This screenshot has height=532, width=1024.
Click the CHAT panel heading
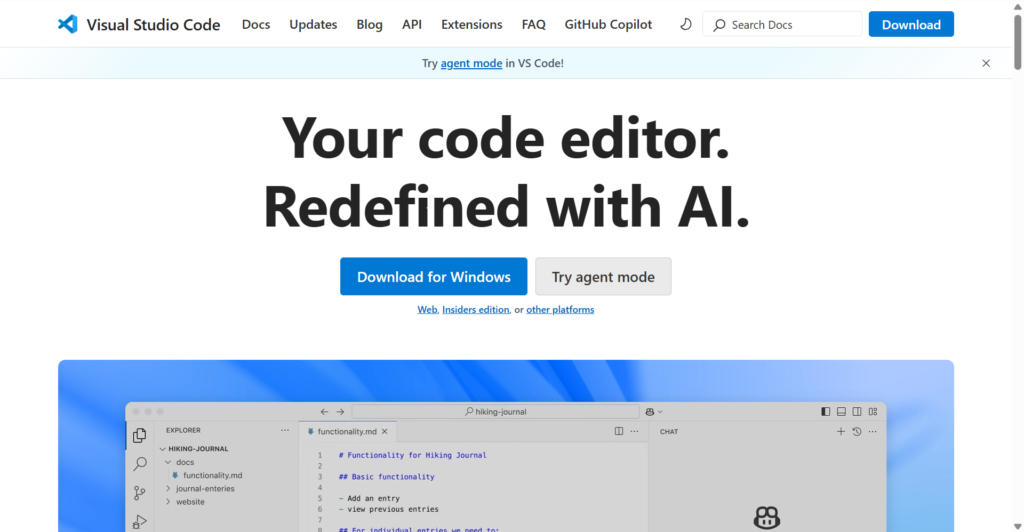(x=669, y=431)
